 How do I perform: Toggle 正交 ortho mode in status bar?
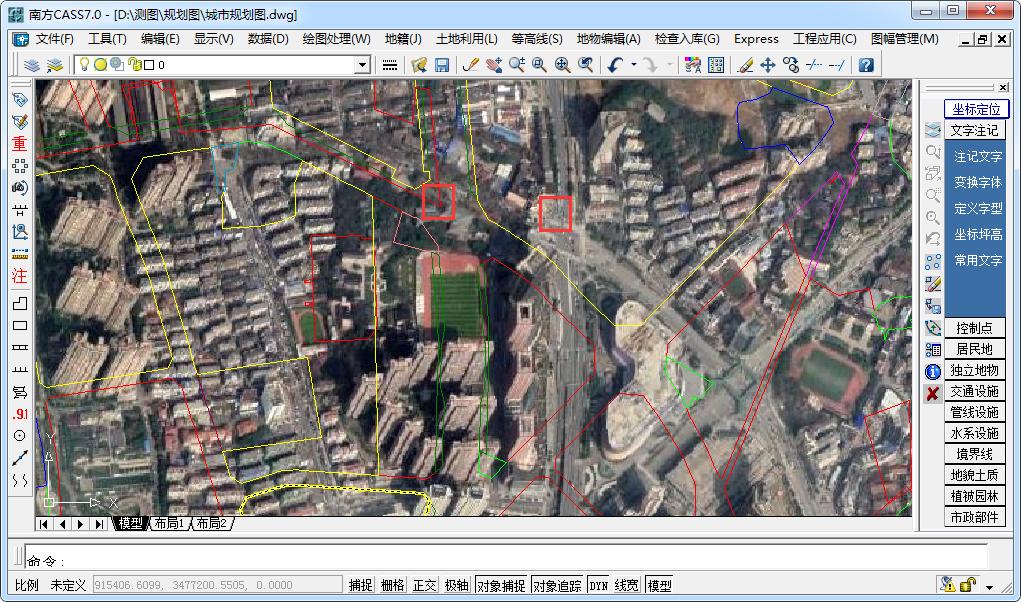point(425,585)
